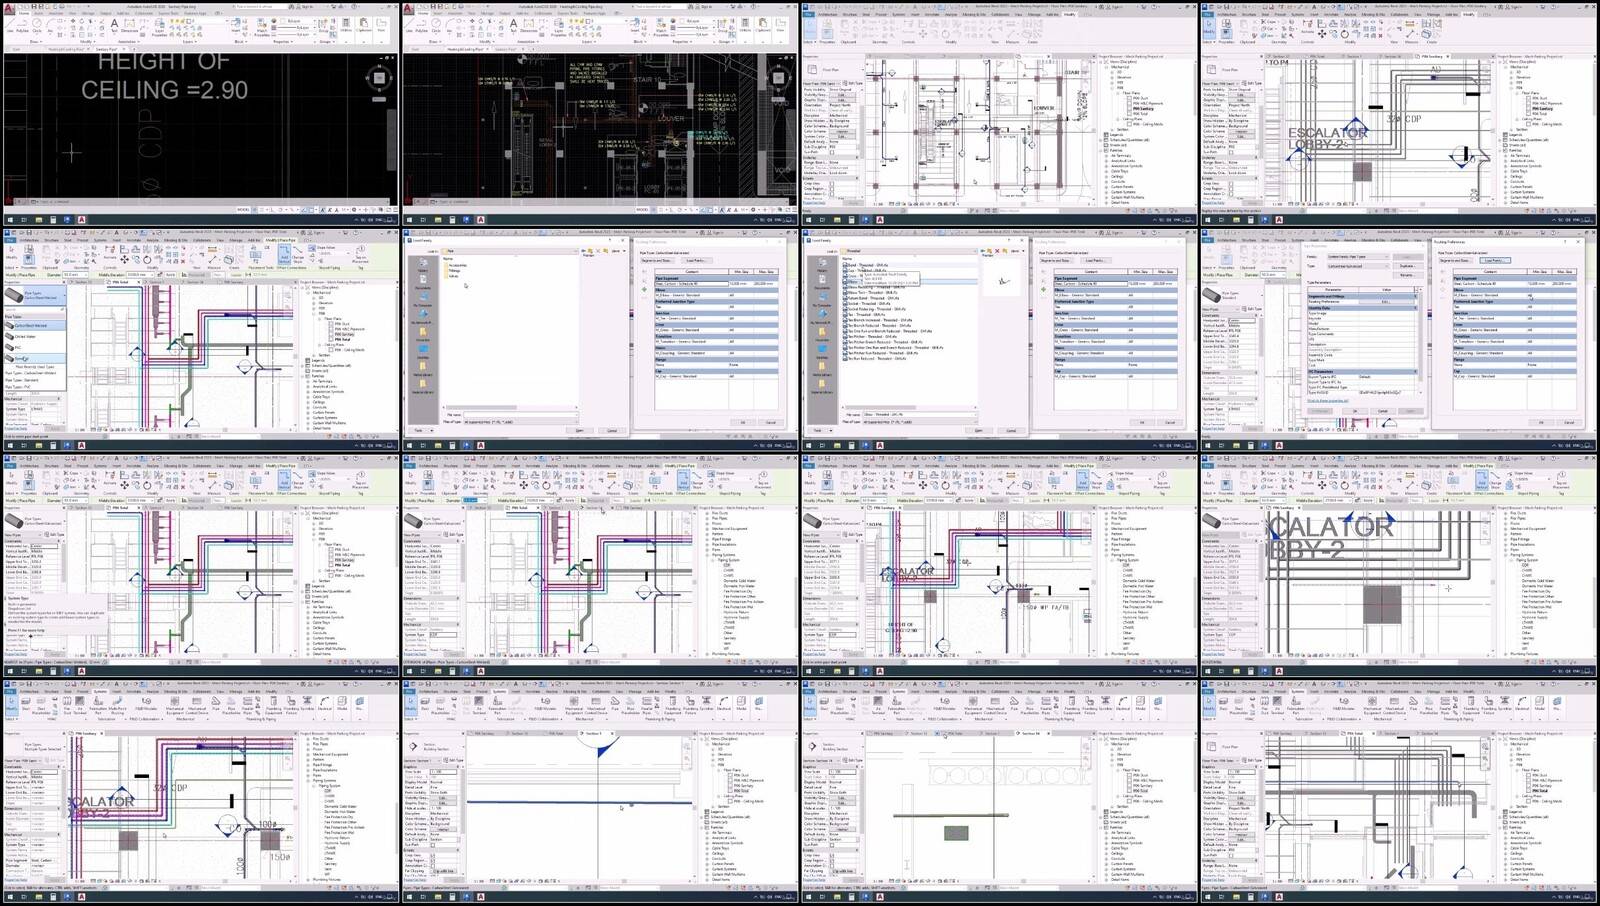The height and width of the screenshot is (906, 1600).
Task: Open Look in combo in the Accessories folder dialog
Action: [510, 251]
